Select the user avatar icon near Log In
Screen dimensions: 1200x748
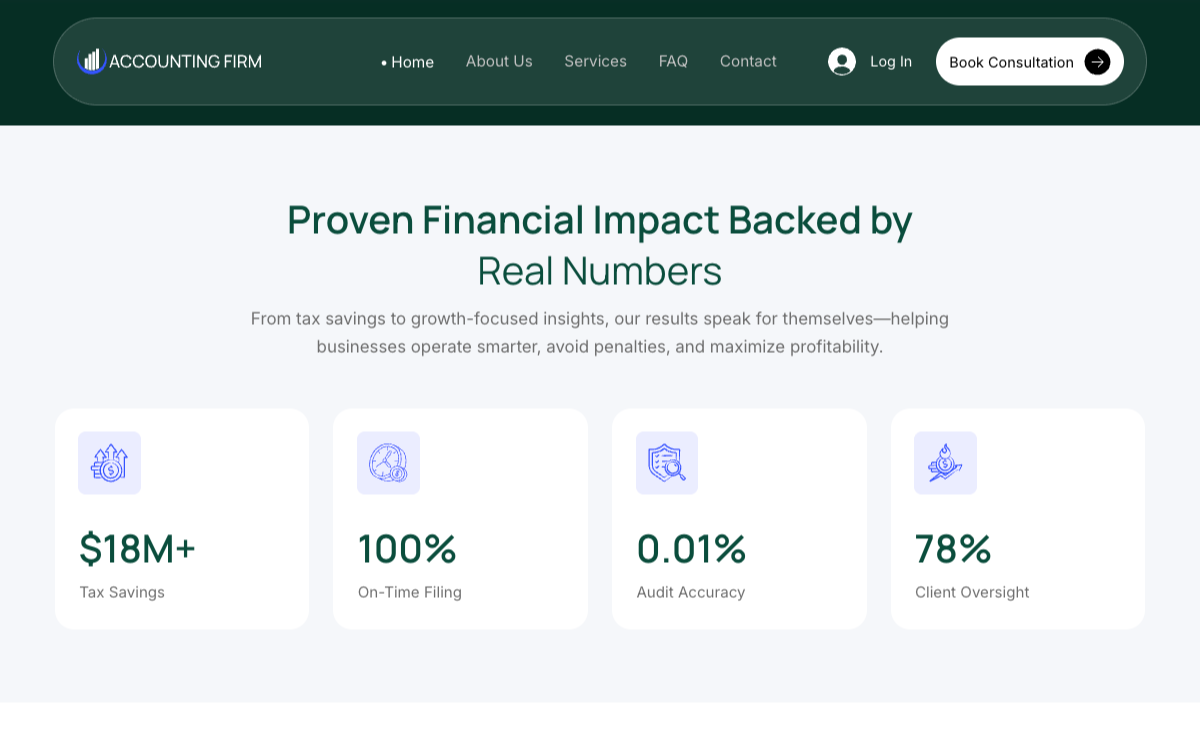[x=842, y=61]
